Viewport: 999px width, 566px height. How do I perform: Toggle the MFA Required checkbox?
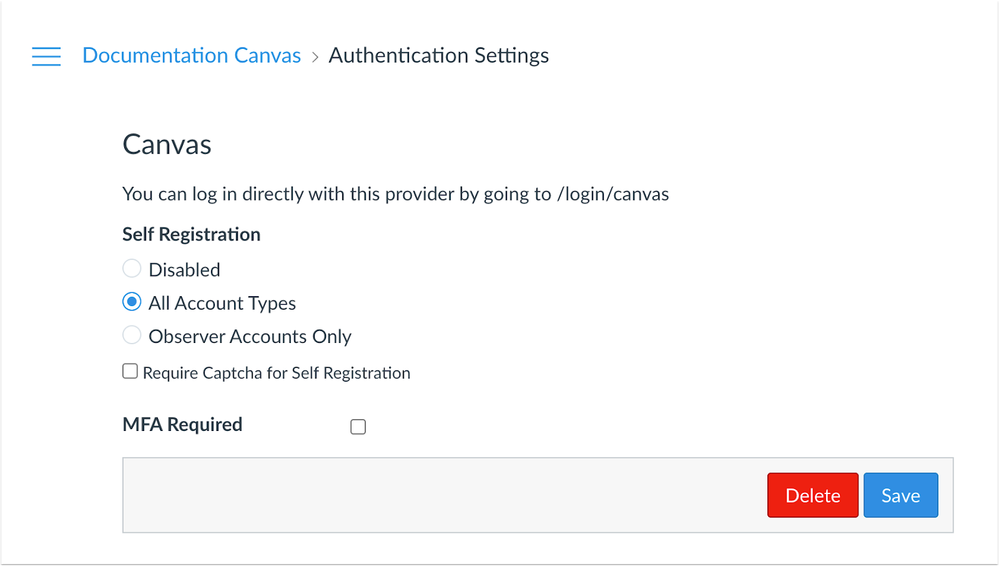coord(358,426)
